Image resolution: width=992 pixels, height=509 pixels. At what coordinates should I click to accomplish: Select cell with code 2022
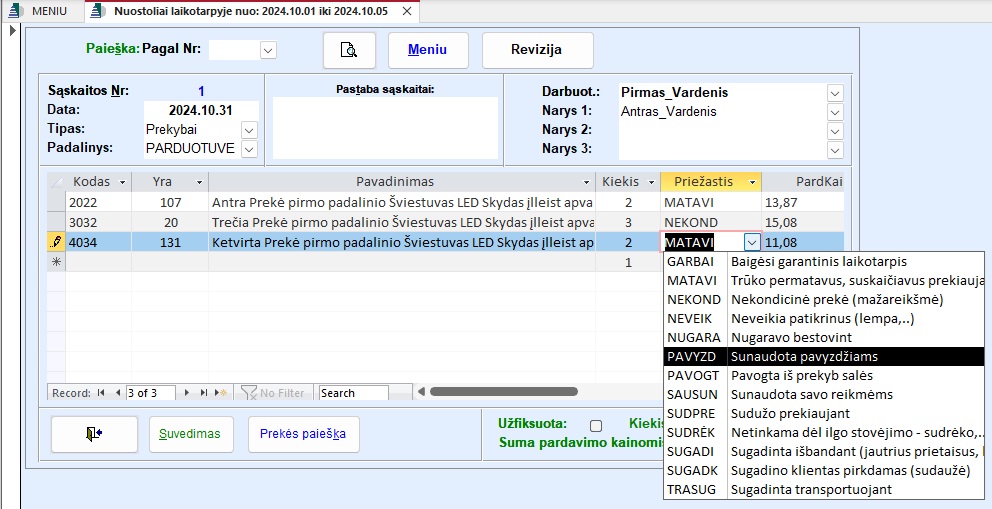(99, 202)
